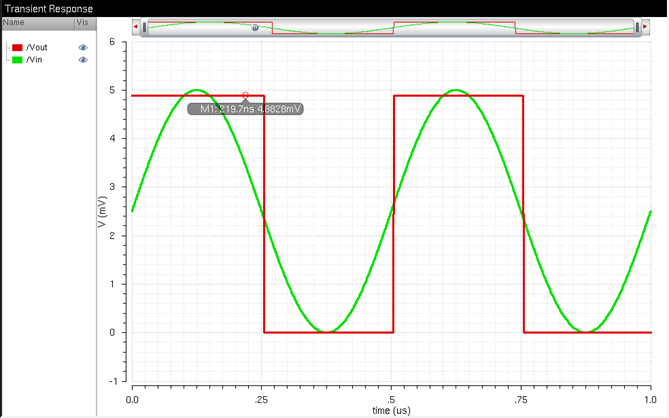Image resolution: width=669 pixels, height=418 pixels.
Task: Select the M1 marker circle on the waveform
Action: click(x=245, y=95)
